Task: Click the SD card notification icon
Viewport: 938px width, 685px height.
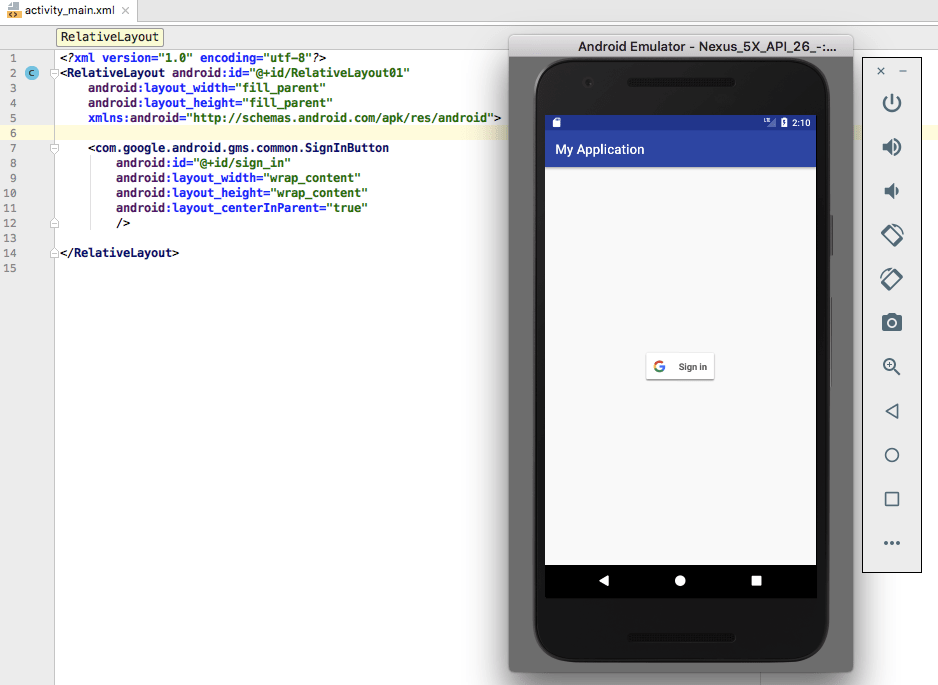Action: [556, 123]
